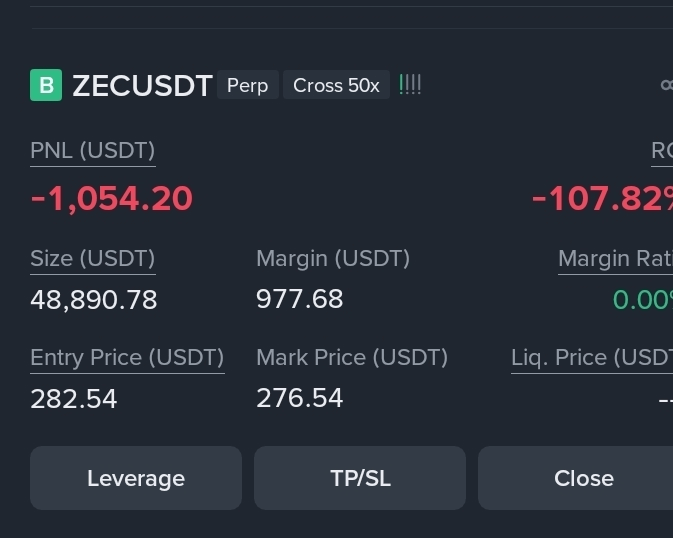
Task: Open the Cross 50x margin mode tag
Action: pos(336,85)
